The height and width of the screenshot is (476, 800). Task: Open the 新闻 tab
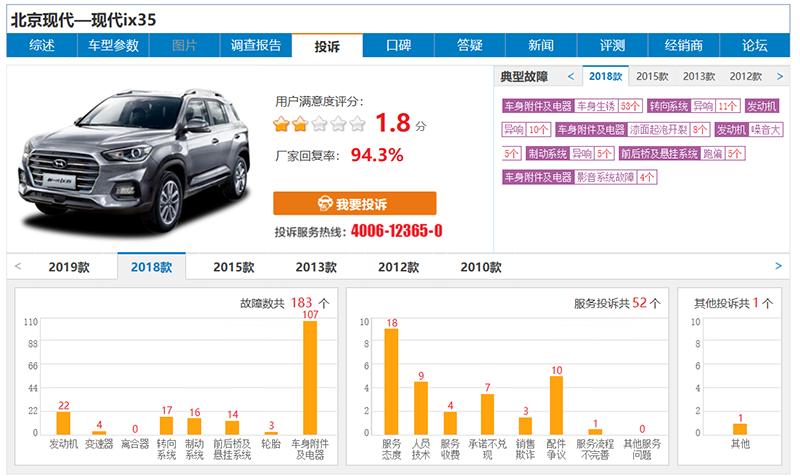pos(541,45)
